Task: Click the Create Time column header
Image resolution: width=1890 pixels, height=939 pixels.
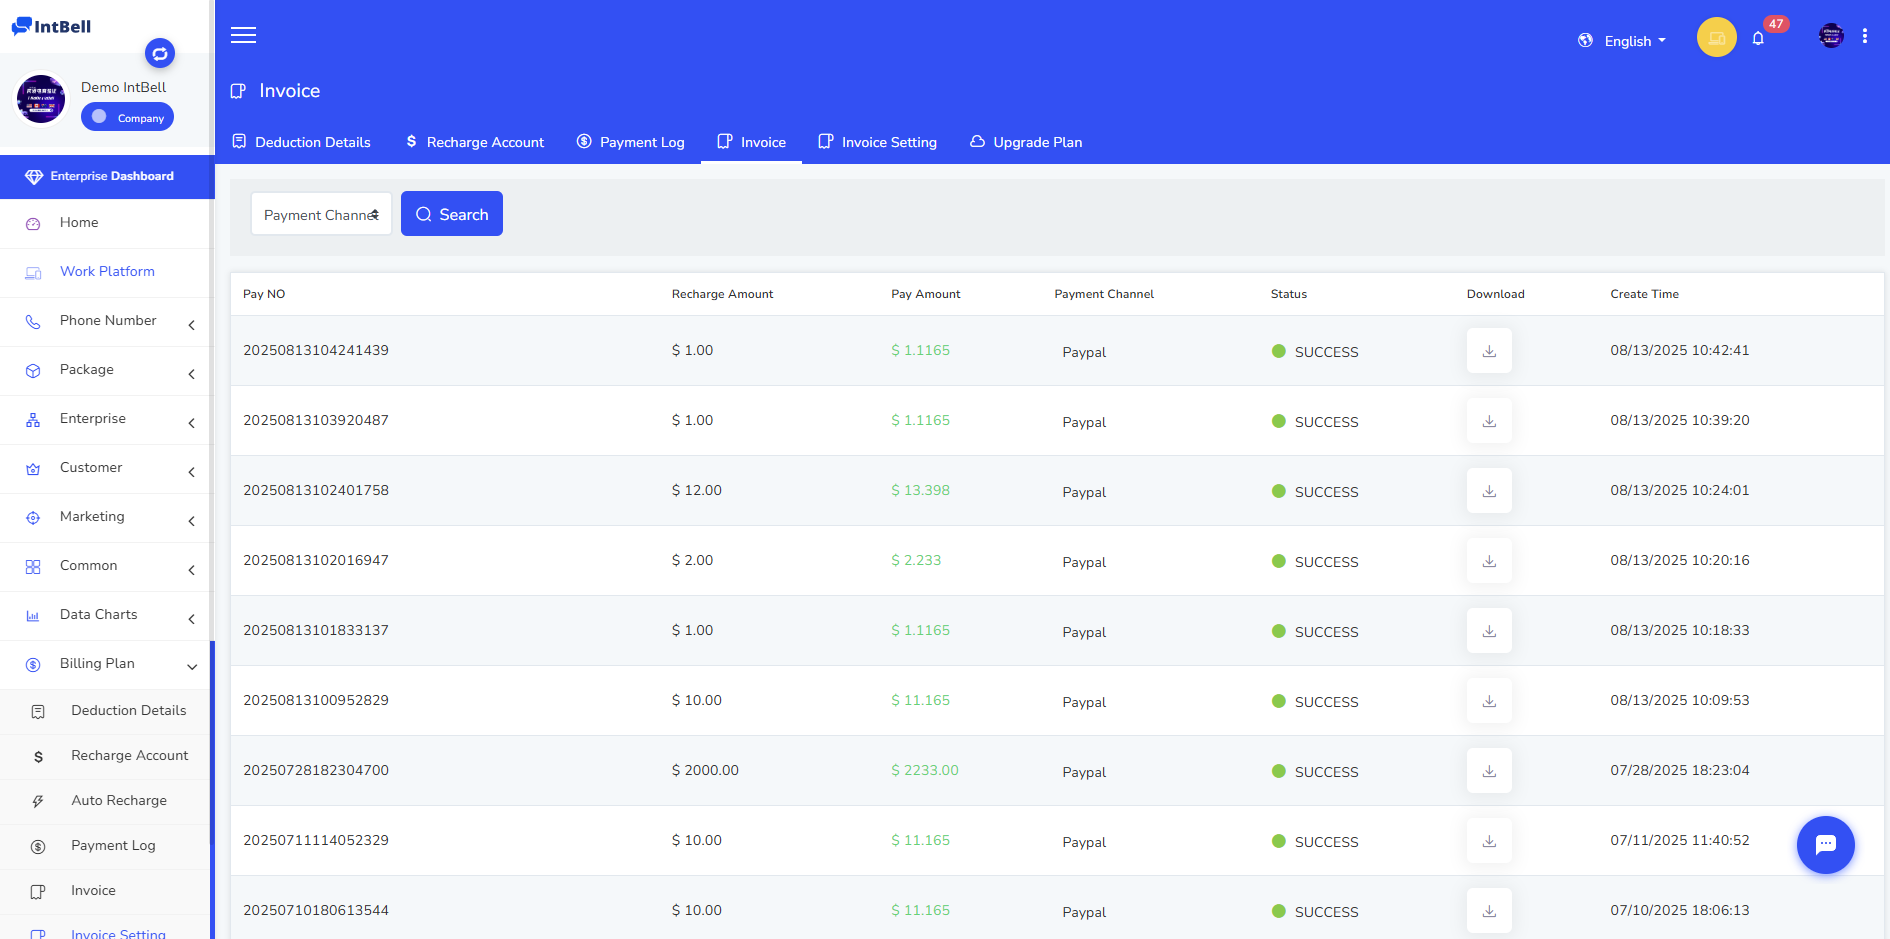Action: pyautogui.click(x=1644, y=294)
